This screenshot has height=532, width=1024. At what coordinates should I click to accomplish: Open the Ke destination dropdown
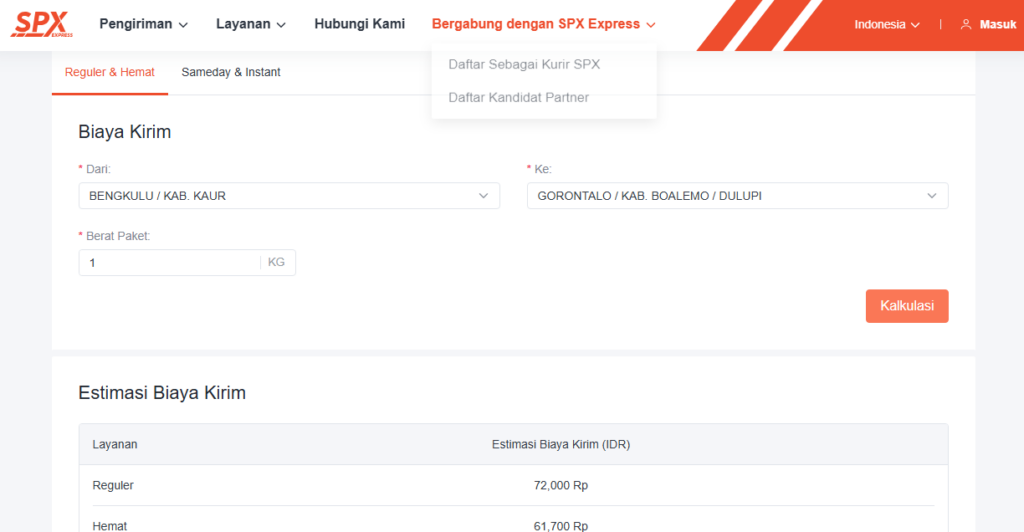point(737,196)
